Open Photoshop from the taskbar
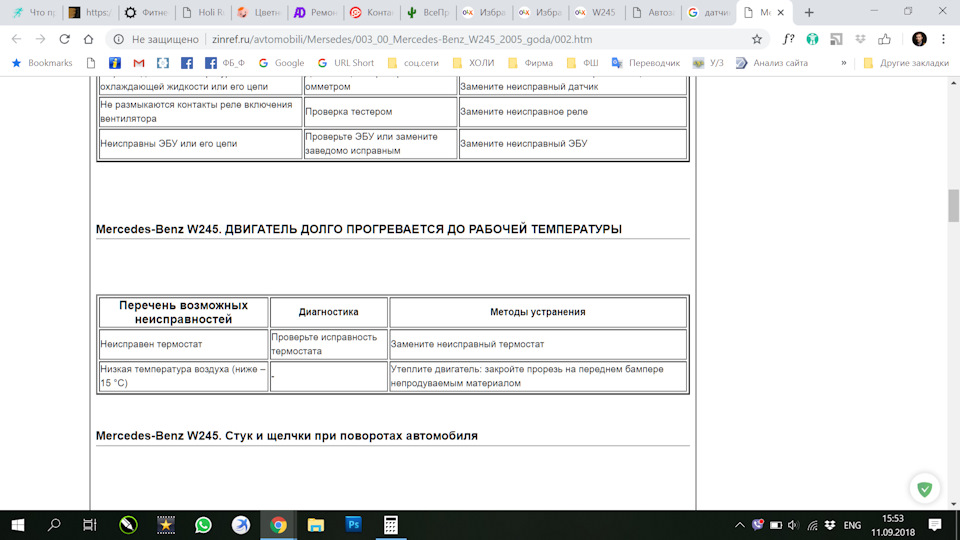 (x=353, y=525)
